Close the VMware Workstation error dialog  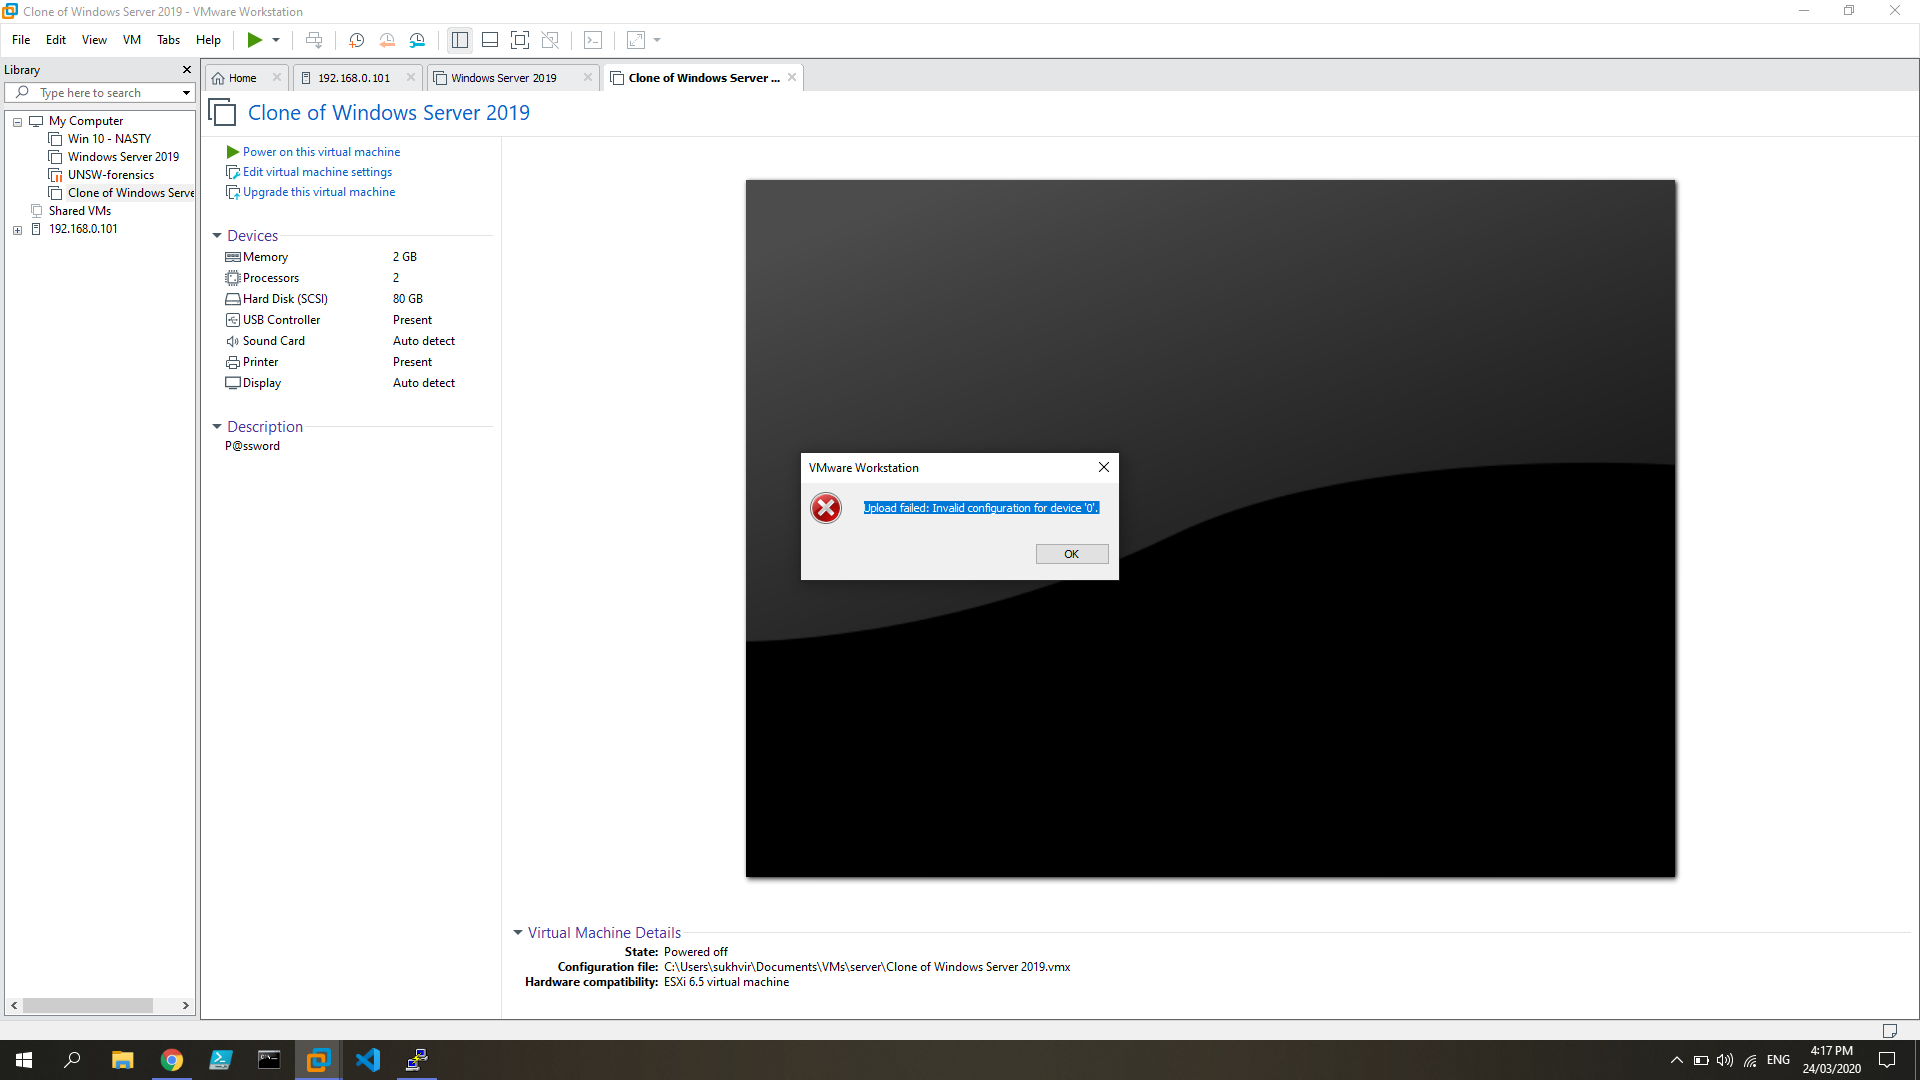pyautogui.click(x=1104, y=467)
